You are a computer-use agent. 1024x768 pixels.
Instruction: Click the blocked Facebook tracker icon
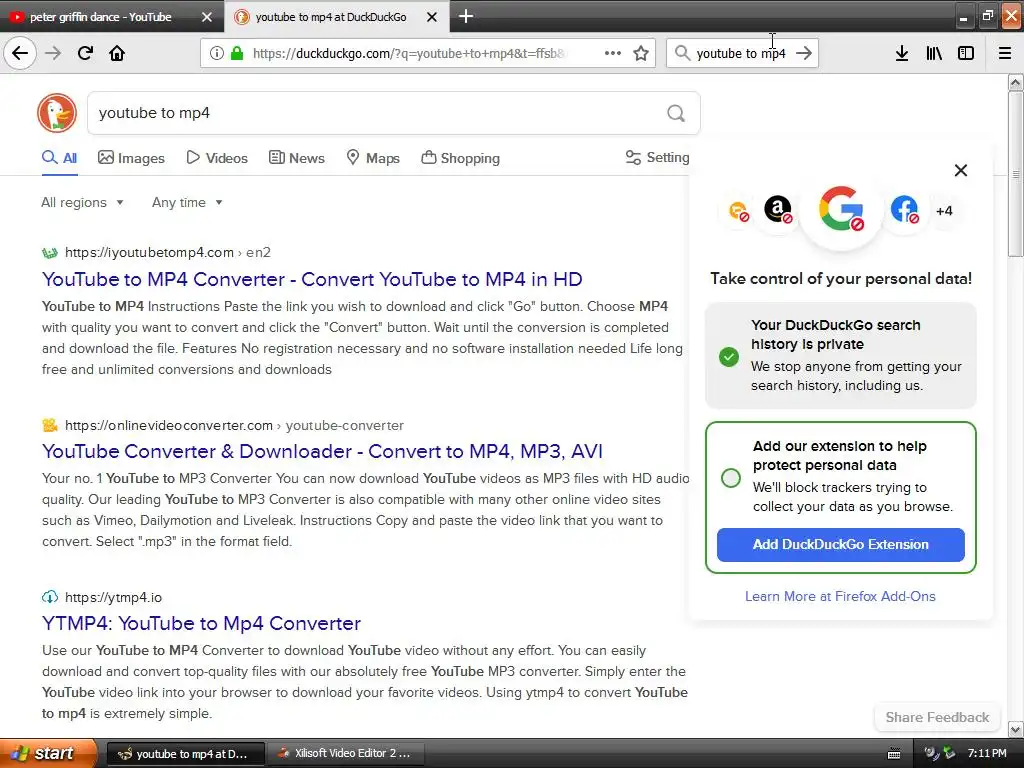pyautogui.click(x=904, y=210)
